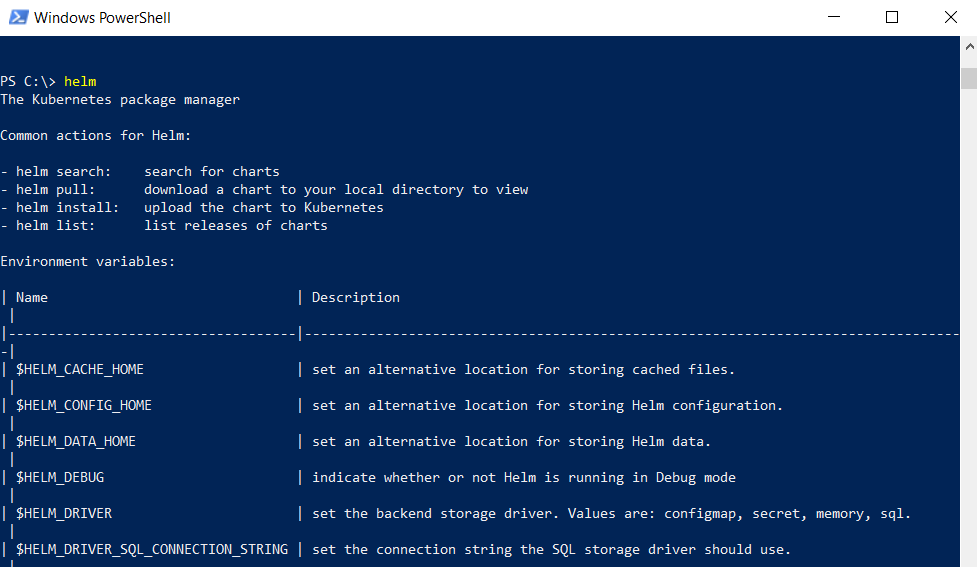Click the 'PS C:\>' prompt
The height and width of the screenshot is (567, 977).
[x=28, y=82]
